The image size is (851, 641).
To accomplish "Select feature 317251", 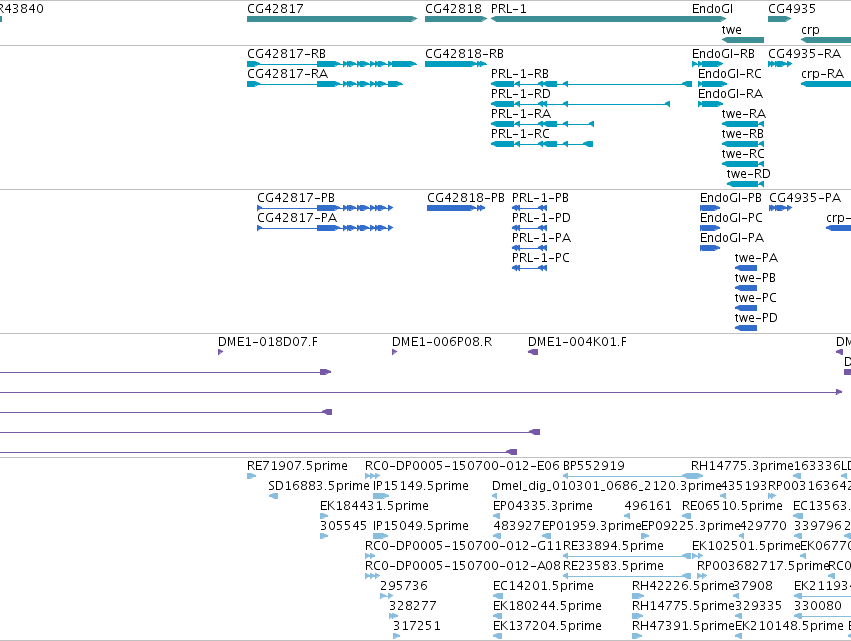I will click(x=417, y=626).
